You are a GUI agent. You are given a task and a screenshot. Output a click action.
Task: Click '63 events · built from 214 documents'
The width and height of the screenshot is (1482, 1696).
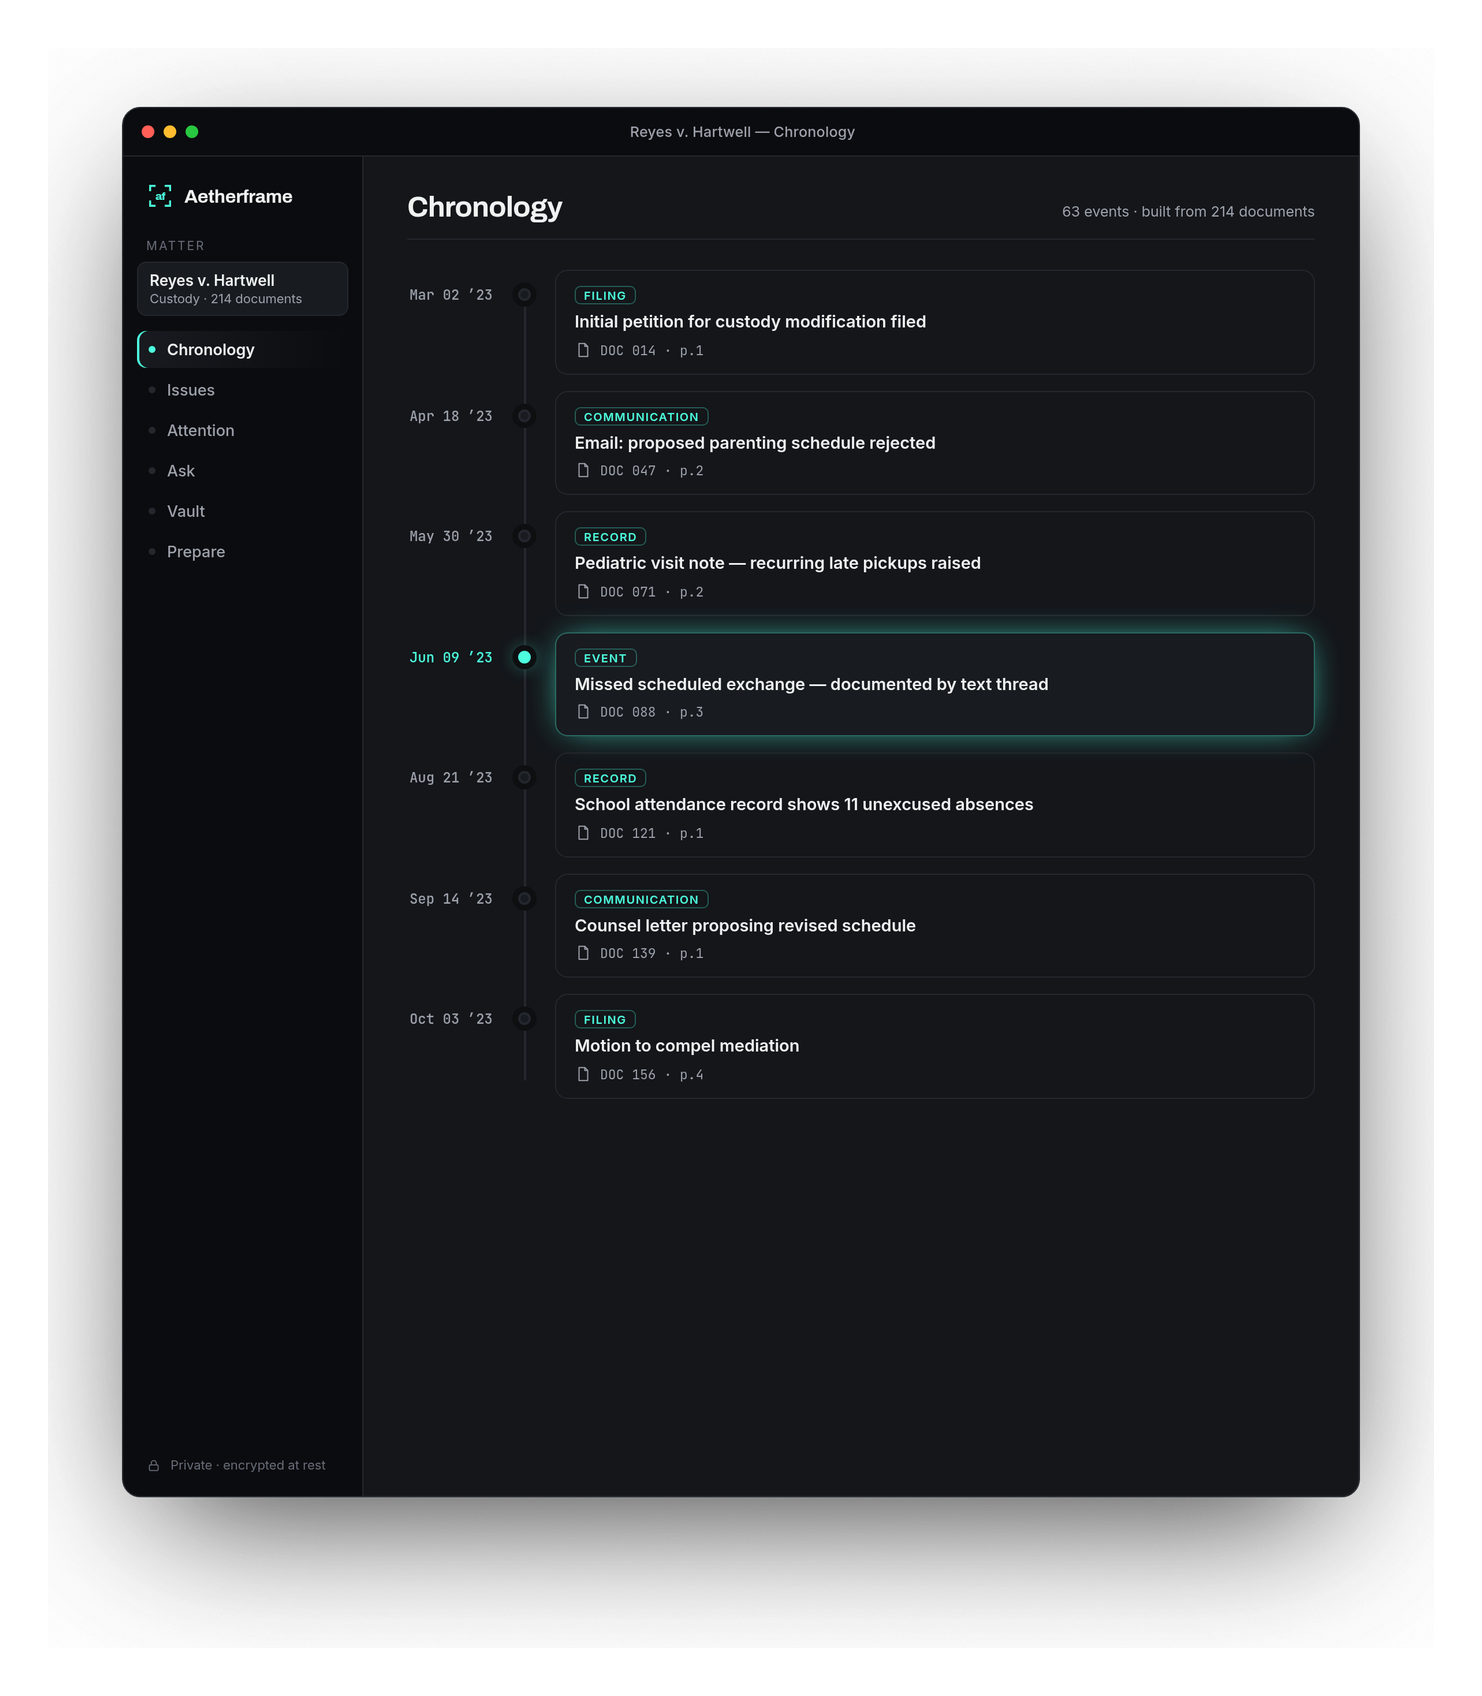[1188, 211]
